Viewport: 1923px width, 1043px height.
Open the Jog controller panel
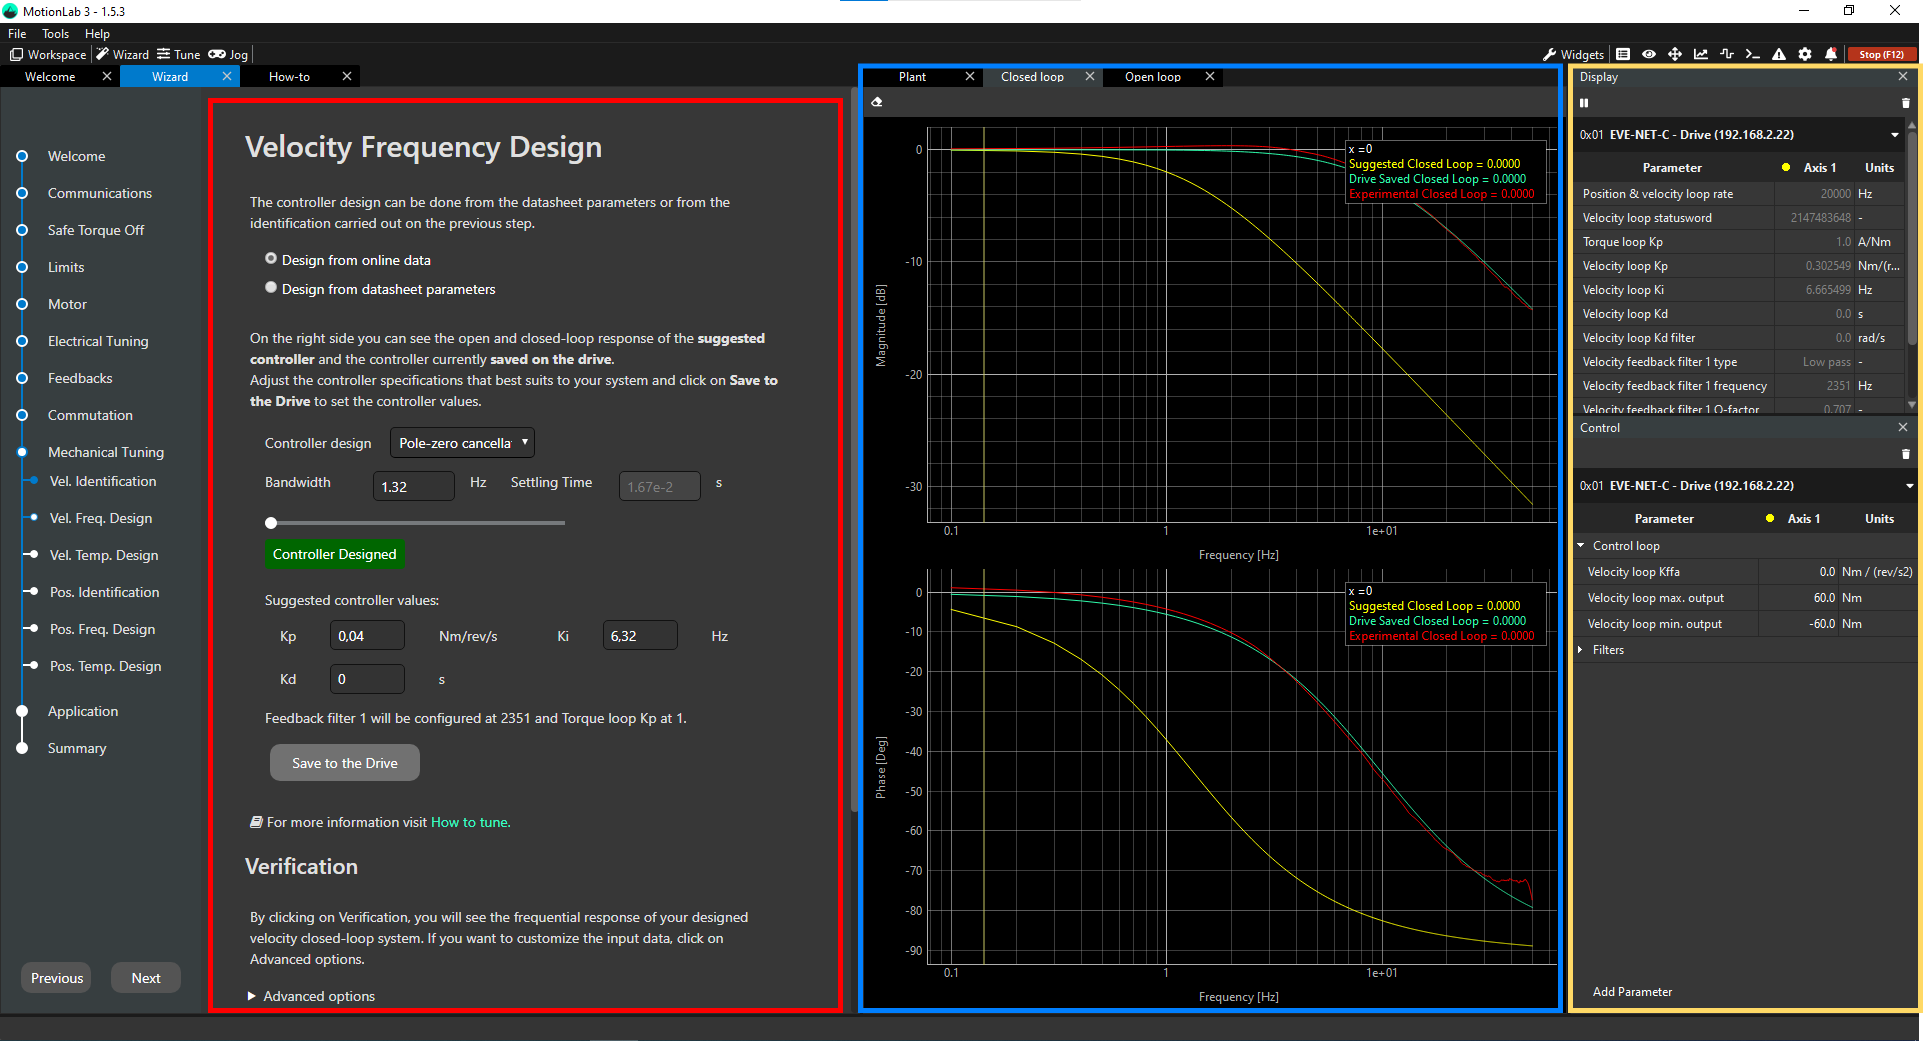pos(228,54)
